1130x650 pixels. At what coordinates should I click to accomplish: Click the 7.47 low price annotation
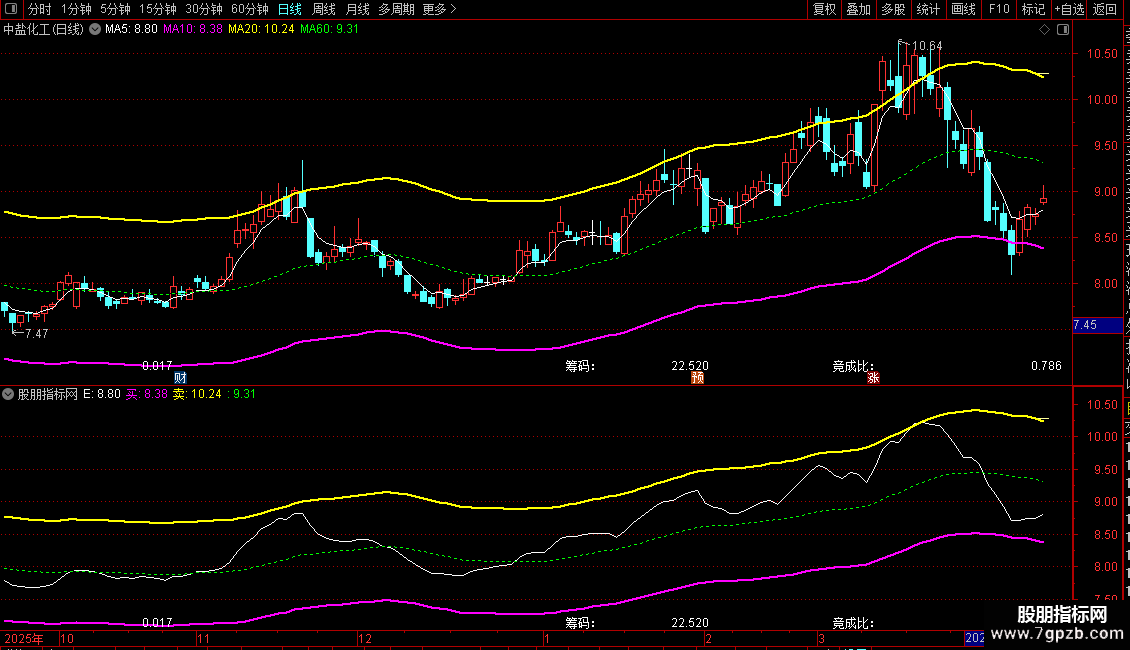[x=36, y=334]
